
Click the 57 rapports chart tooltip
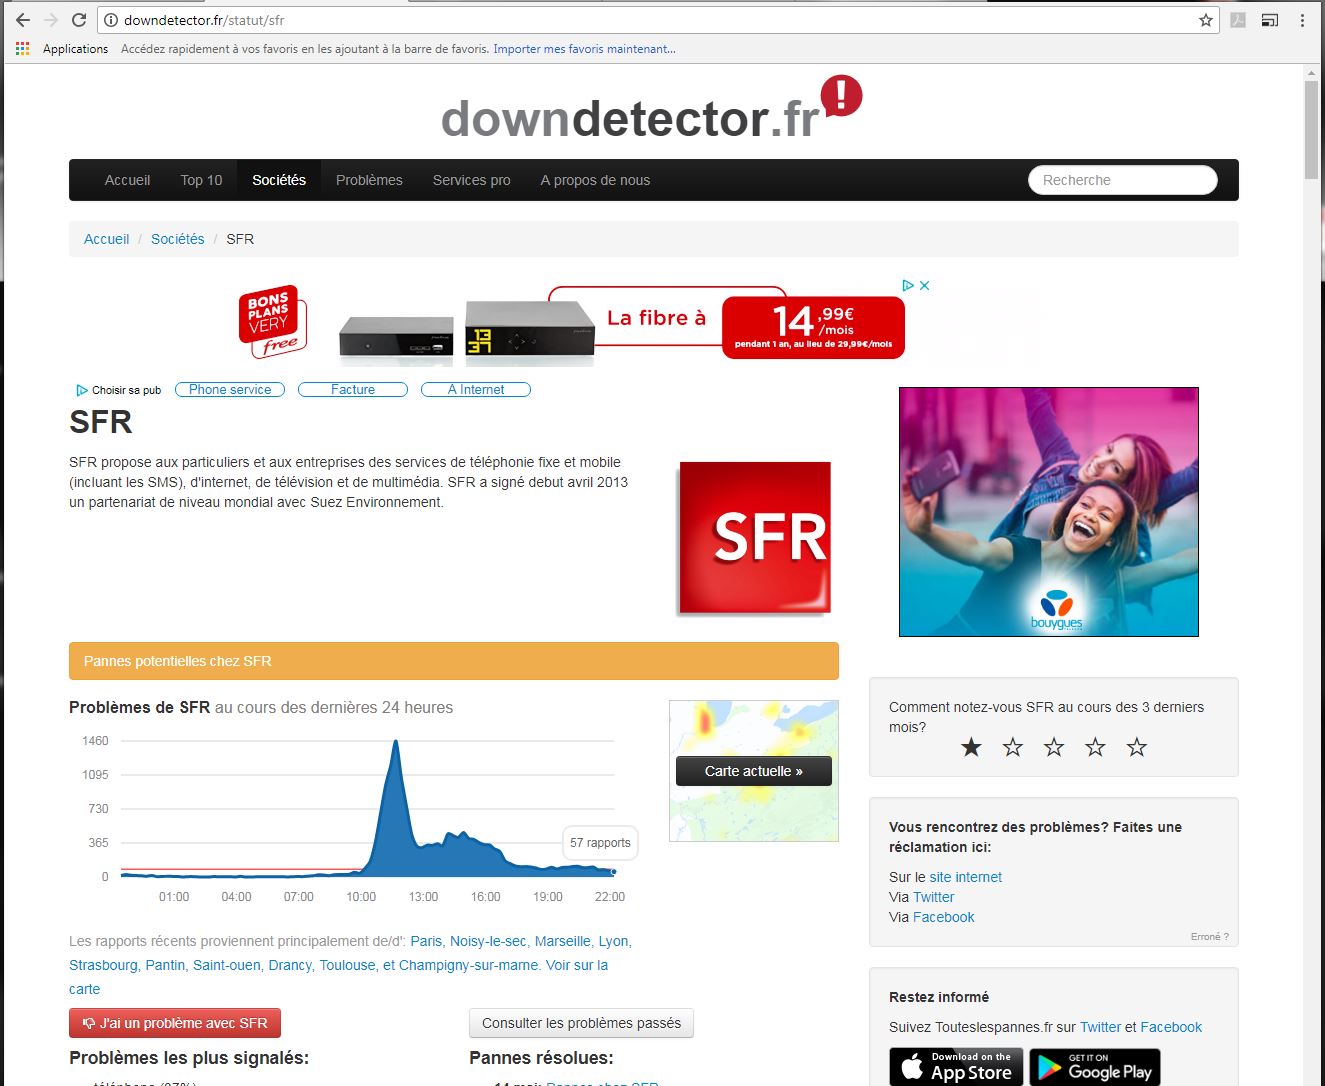(600, 843)
